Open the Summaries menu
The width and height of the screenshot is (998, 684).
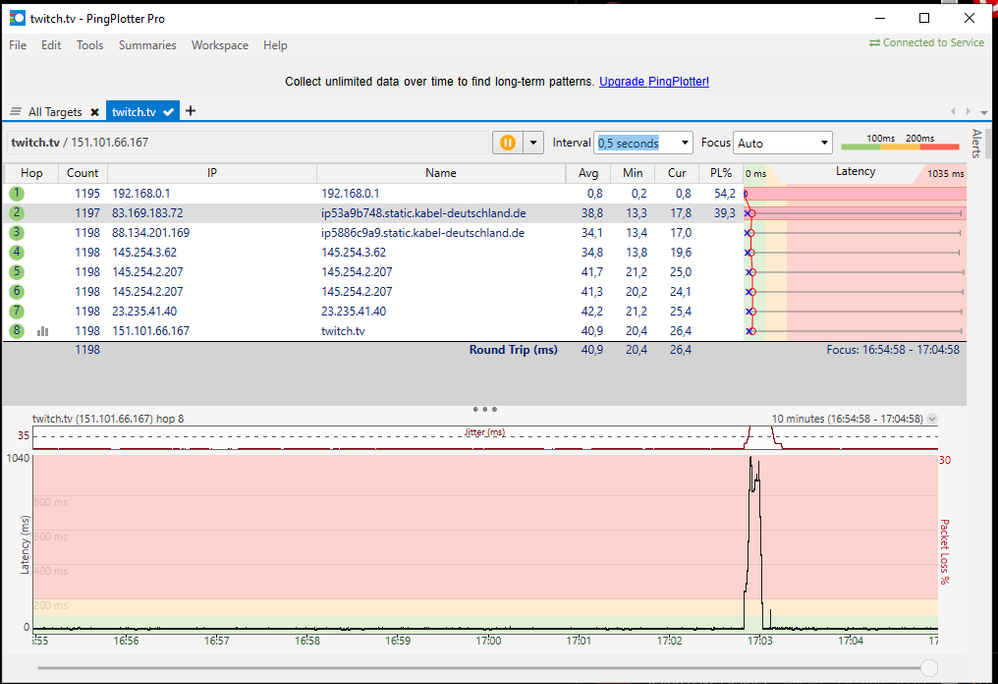point(147,45)
